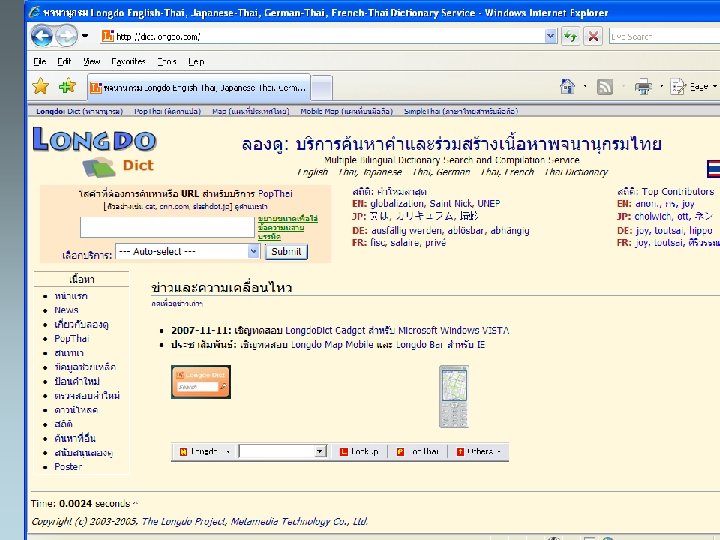This screenshot has height=540, width=720.
Task: Click the browser Back arrow button
Action: (x=42, y=36)
